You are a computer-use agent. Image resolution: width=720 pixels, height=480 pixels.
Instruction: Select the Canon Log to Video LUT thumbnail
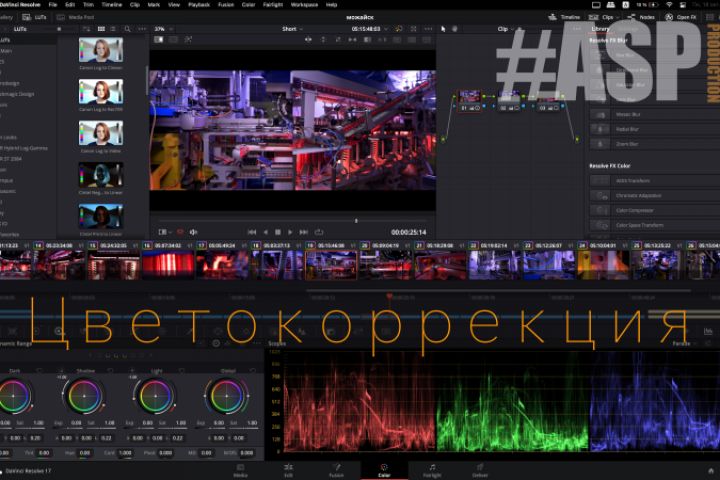click(x=101, y=133)
